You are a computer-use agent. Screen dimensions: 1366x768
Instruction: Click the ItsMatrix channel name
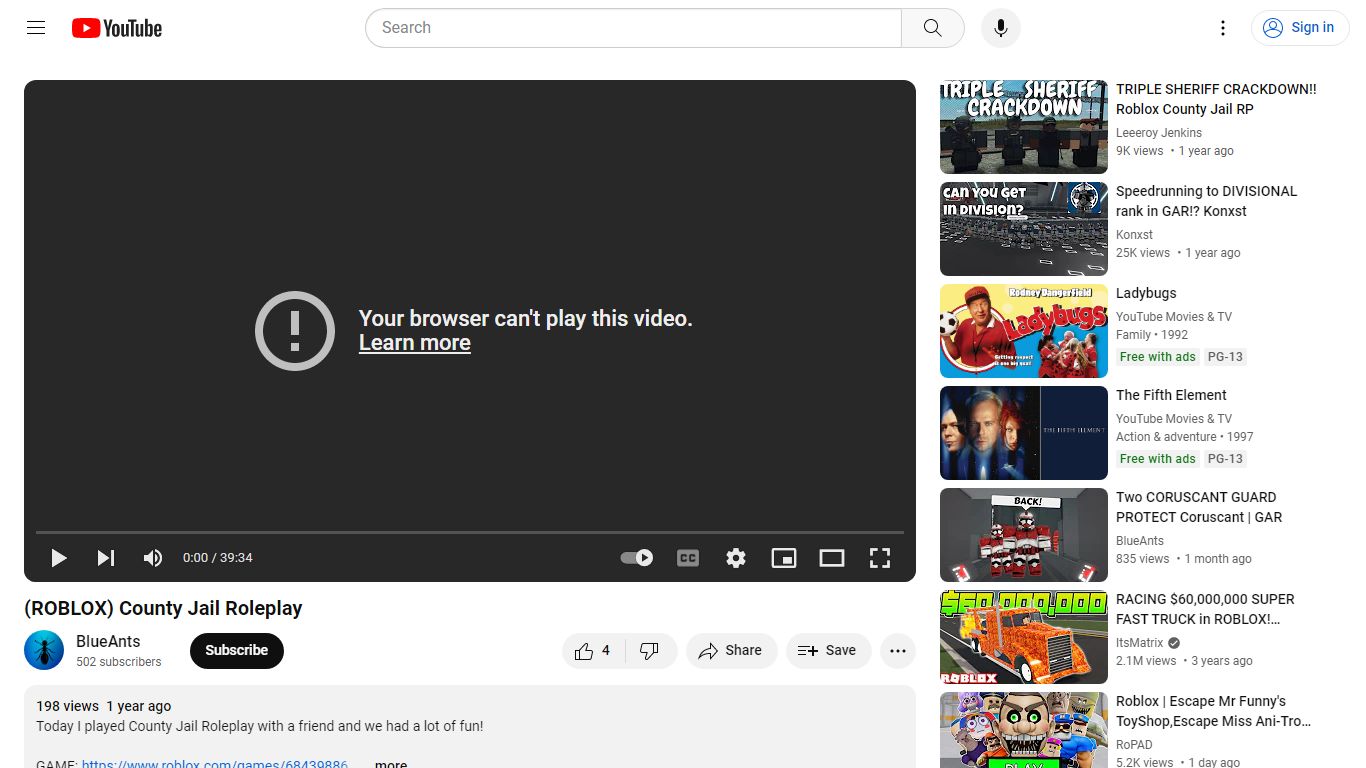point(1140,643)
